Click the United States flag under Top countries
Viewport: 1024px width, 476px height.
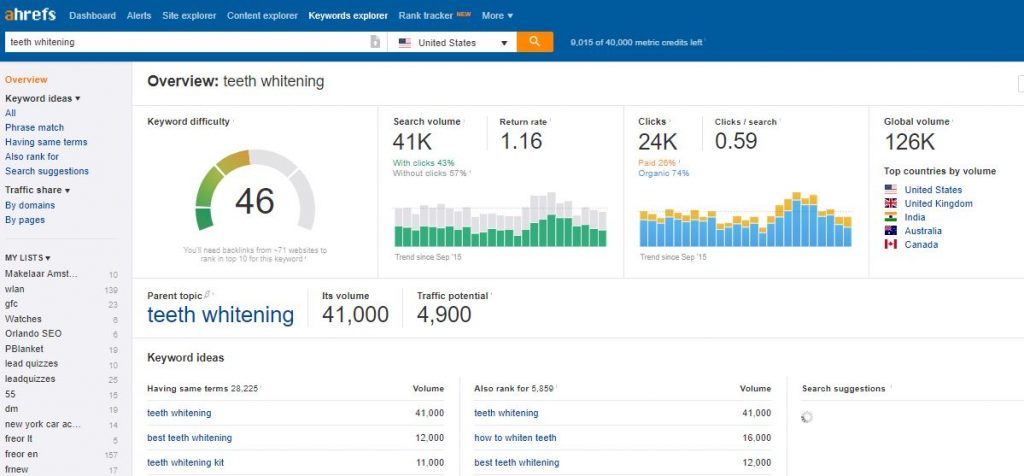tap(891, 189)
